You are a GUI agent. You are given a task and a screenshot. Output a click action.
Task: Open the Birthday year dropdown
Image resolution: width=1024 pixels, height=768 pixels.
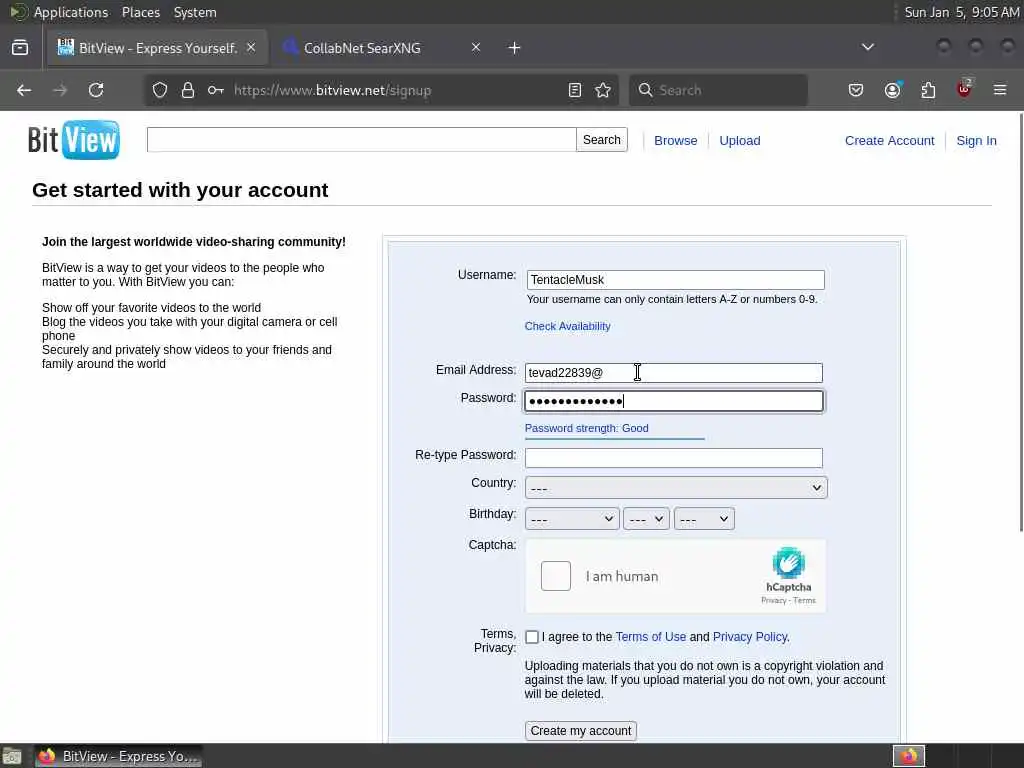pyautogui.click(x=704, y=519)
